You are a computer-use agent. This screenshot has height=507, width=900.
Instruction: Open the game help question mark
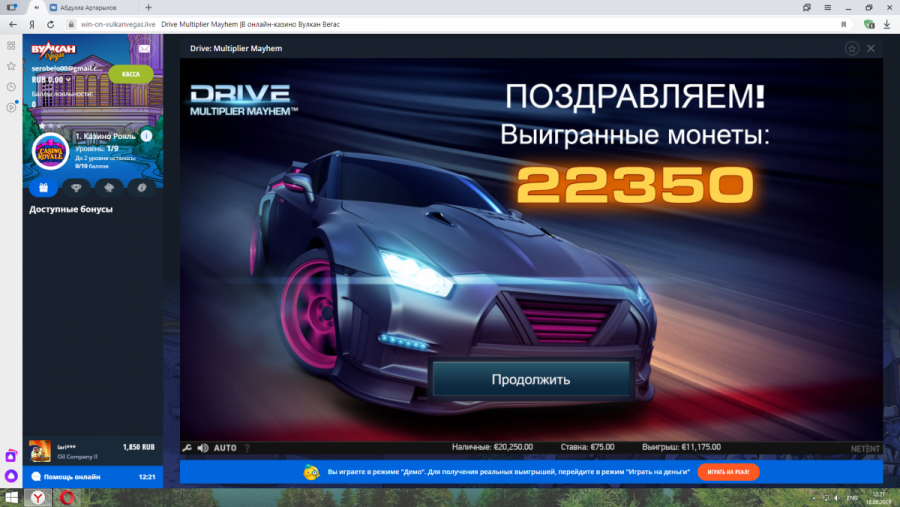point(247,448)
